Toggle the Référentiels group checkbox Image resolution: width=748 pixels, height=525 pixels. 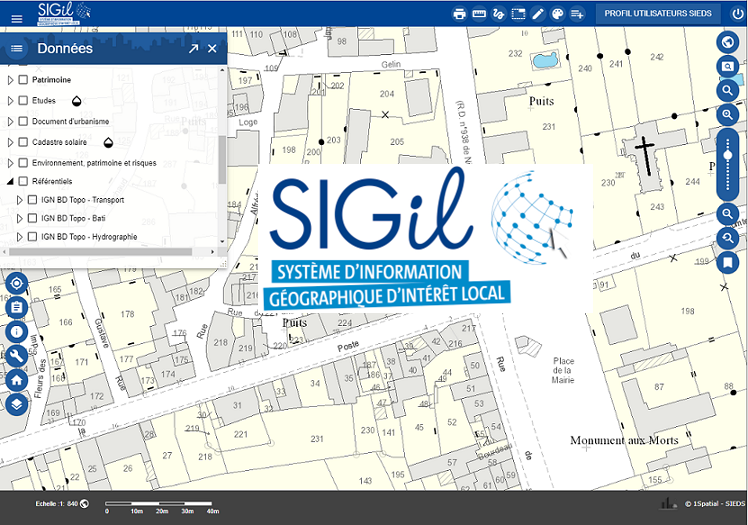click(x=23, y=181)
